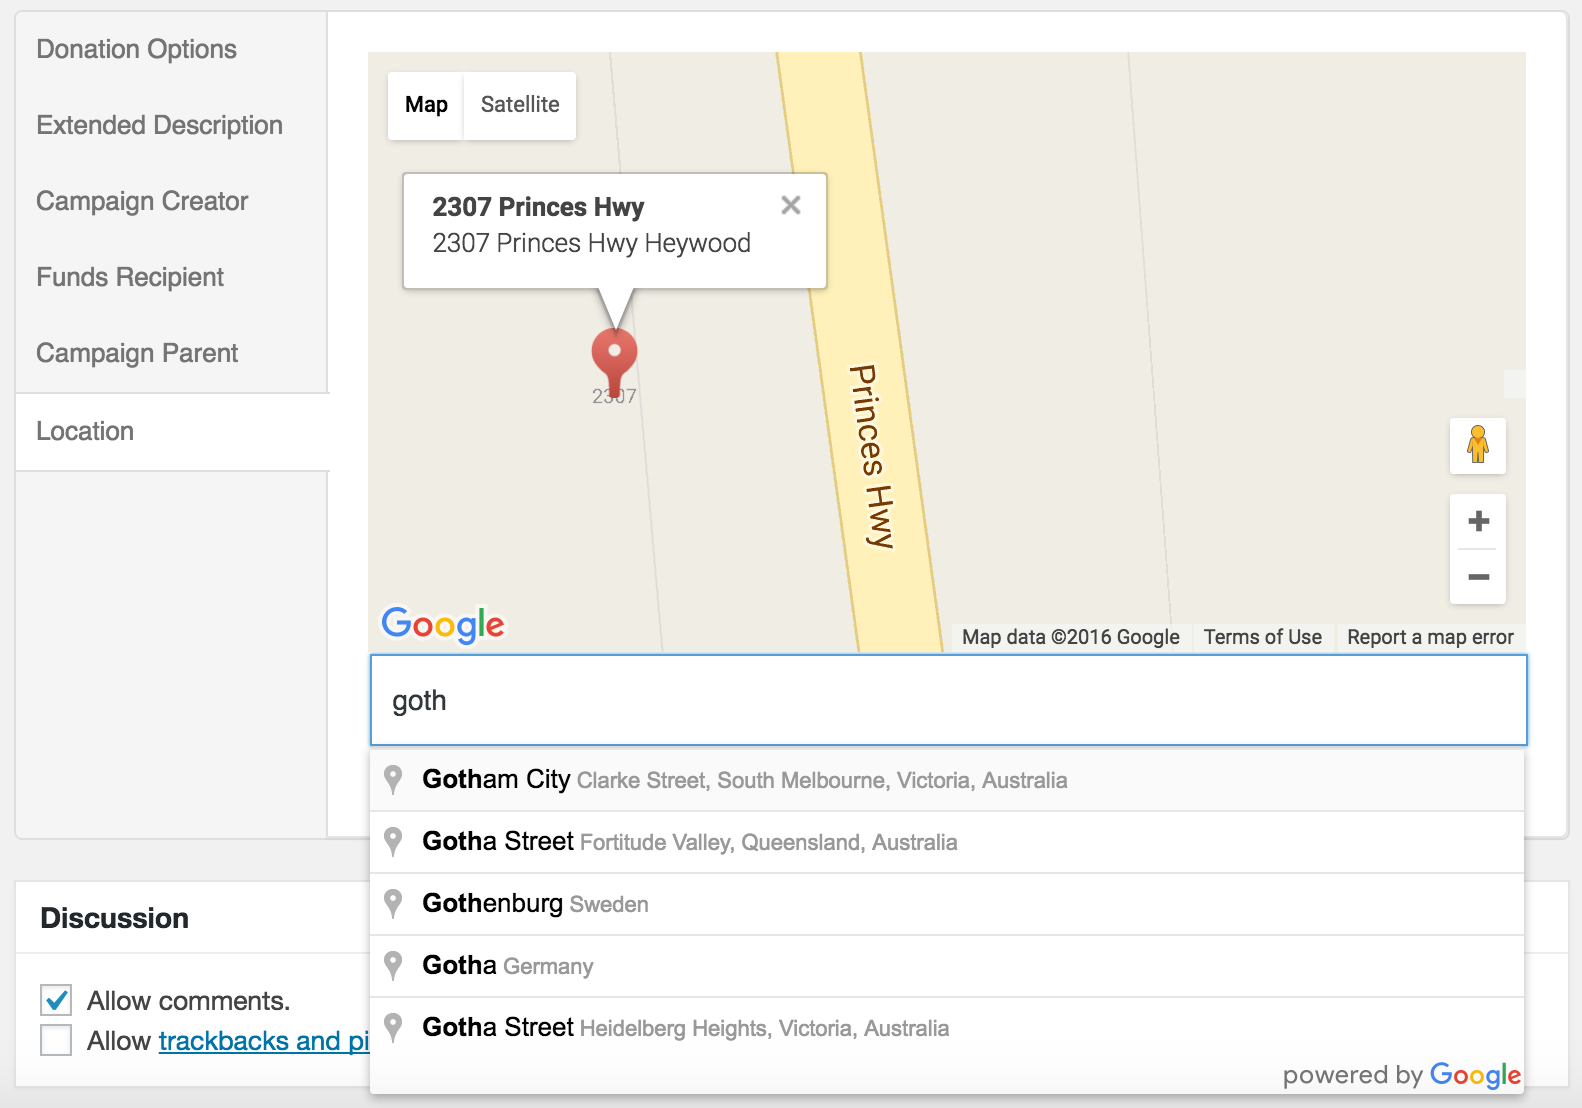1582x1108 pixels.
Task: Zoom out the map with minus button
Action: pyautogui.click(x=1478, y=577)
